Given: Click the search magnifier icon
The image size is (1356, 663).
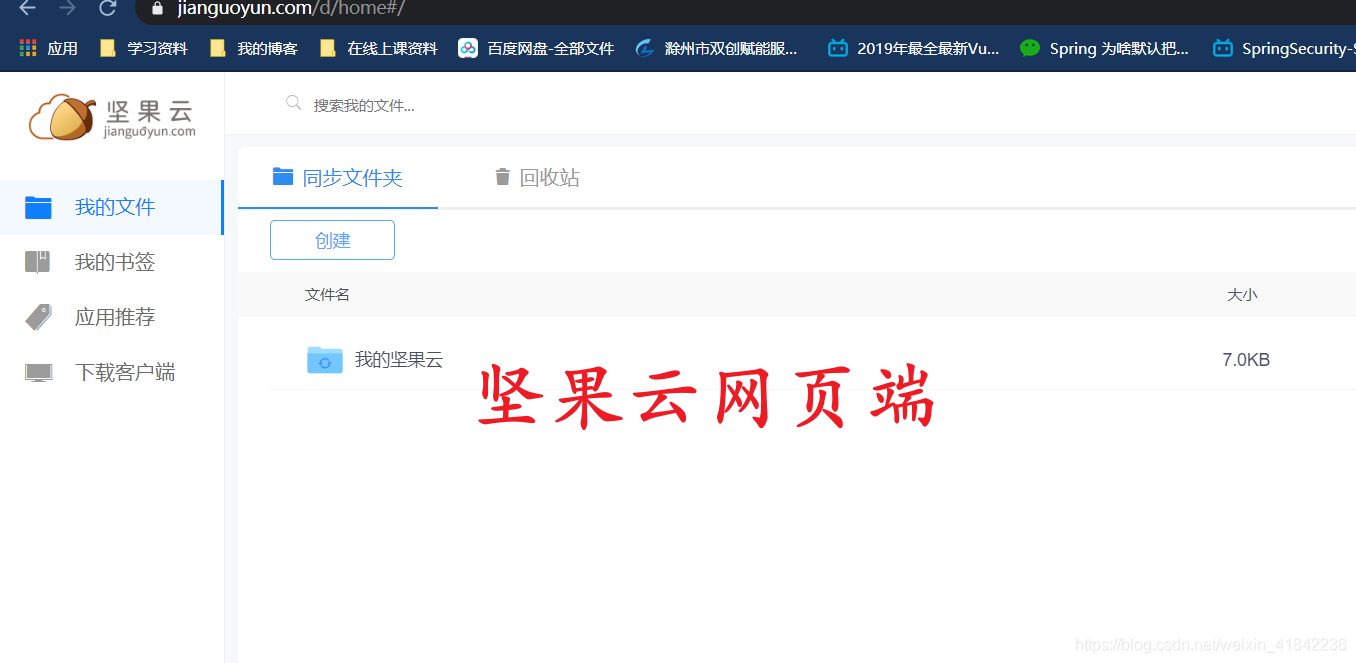Looking at the screenshot, I should point(293,103).
